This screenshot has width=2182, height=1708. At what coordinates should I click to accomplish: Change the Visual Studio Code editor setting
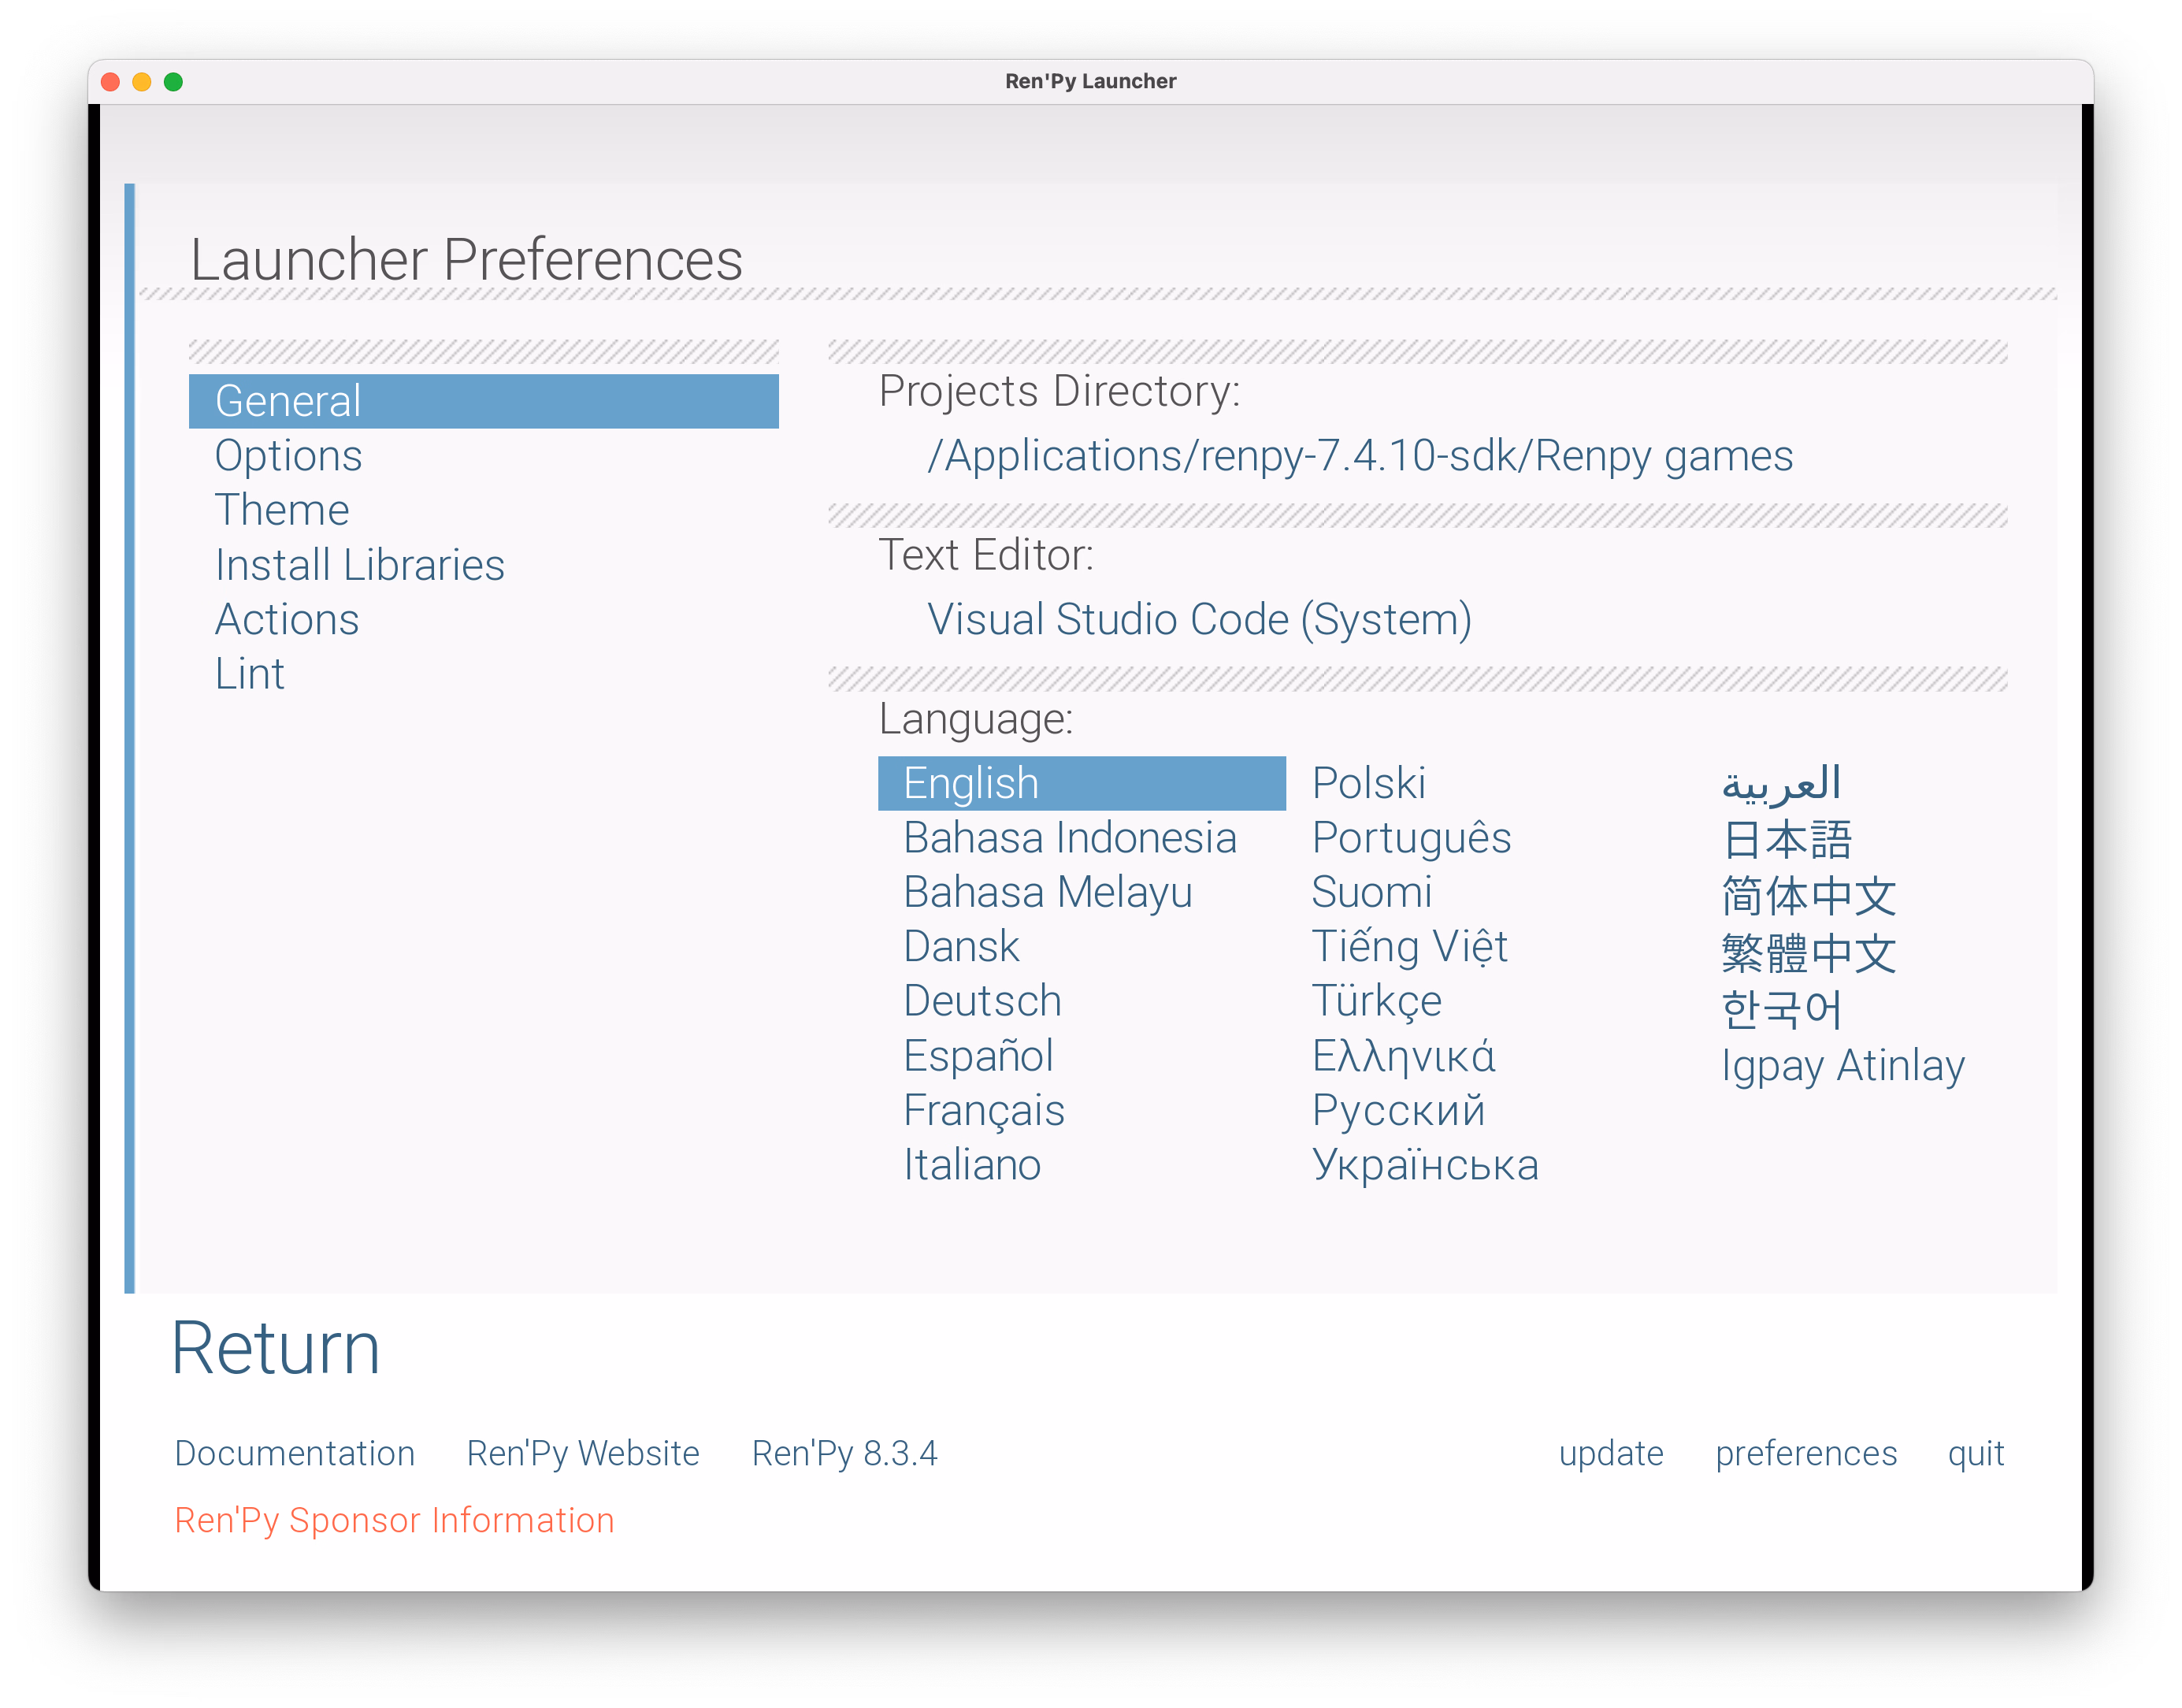(x=1199, y=620)
